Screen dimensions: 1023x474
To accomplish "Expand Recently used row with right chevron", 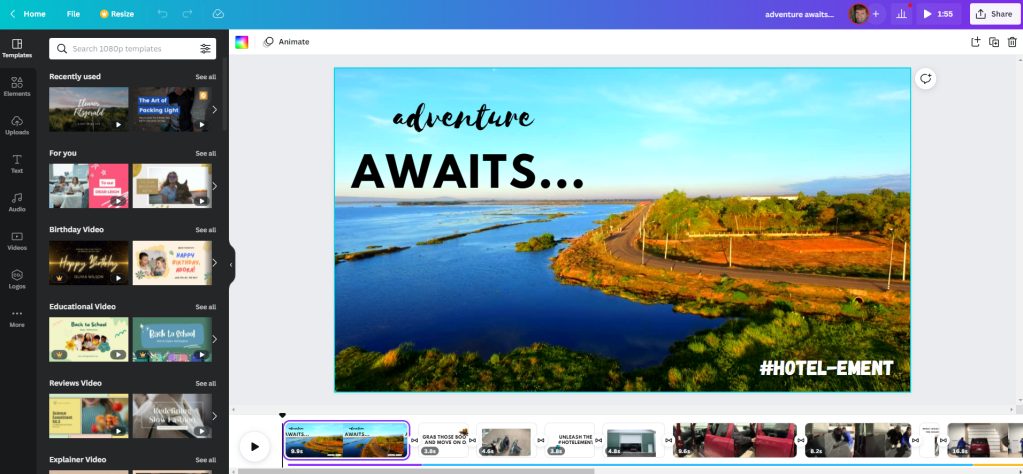I will click(x=214, y=110).
